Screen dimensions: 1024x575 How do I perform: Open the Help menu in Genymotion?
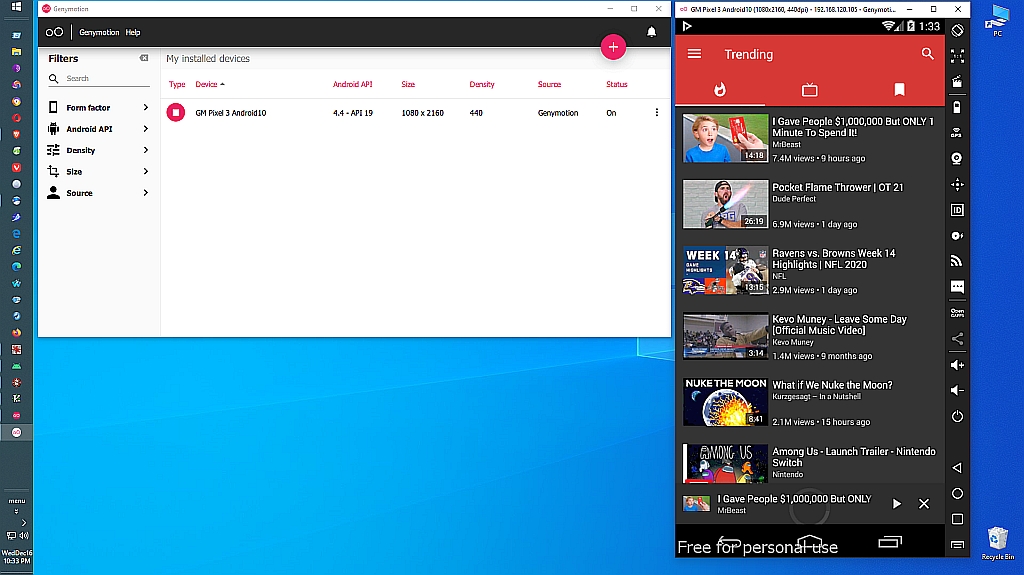click(133, 32)
